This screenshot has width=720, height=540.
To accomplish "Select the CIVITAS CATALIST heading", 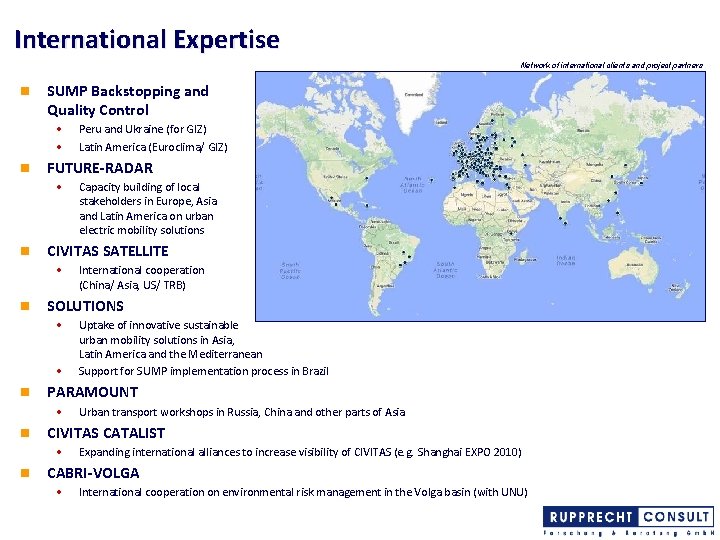I will click(x=106, y=433).
